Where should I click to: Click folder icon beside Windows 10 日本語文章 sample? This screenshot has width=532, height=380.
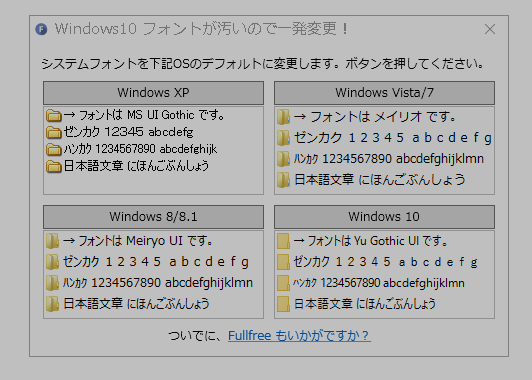click(x=283, y=304)
